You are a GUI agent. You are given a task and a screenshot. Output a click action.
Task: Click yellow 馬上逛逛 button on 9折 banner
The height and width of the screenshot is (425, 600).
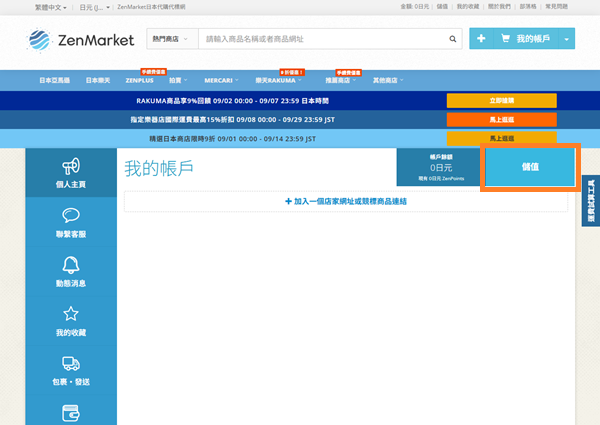coord(502,138)
